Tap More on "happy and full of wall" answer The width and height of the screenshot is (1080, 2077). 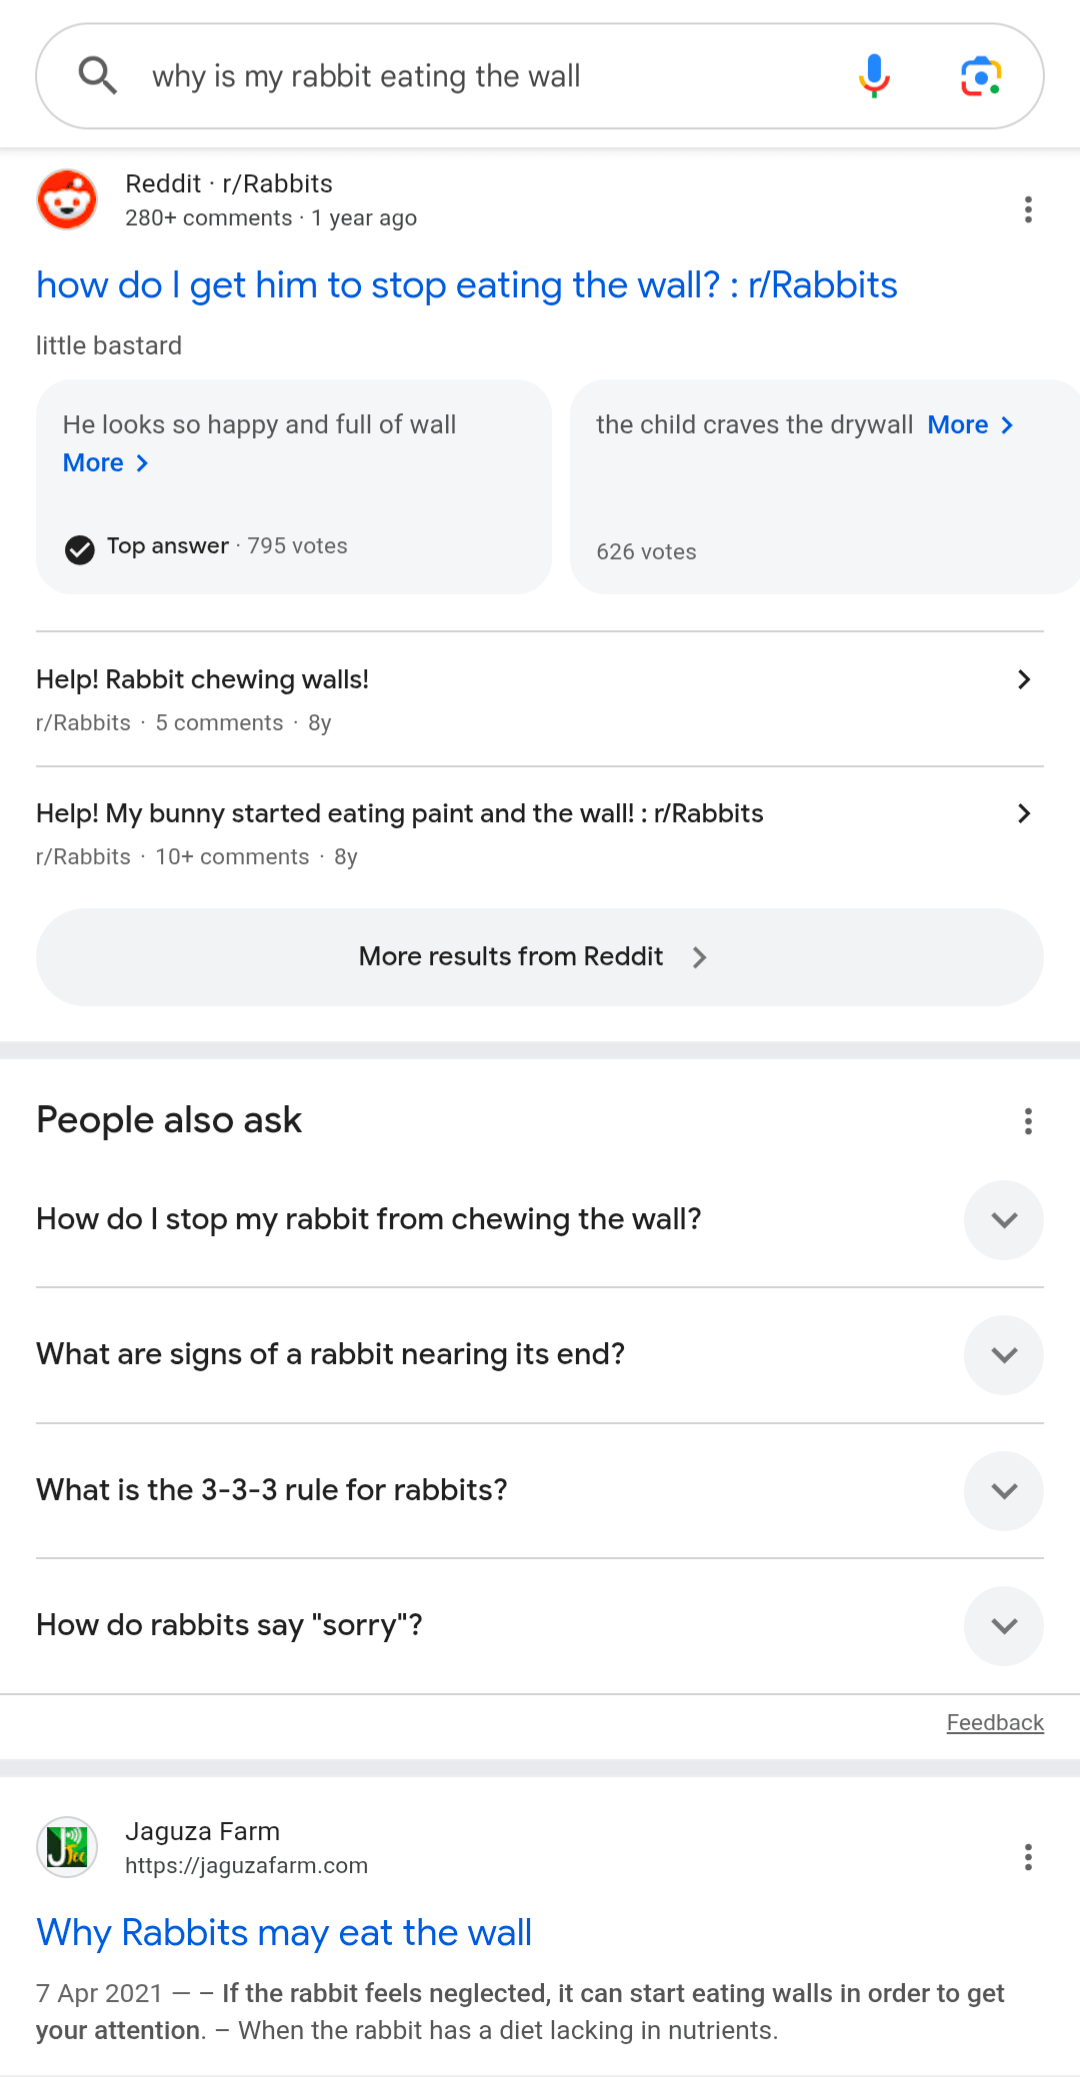point(105,463)
